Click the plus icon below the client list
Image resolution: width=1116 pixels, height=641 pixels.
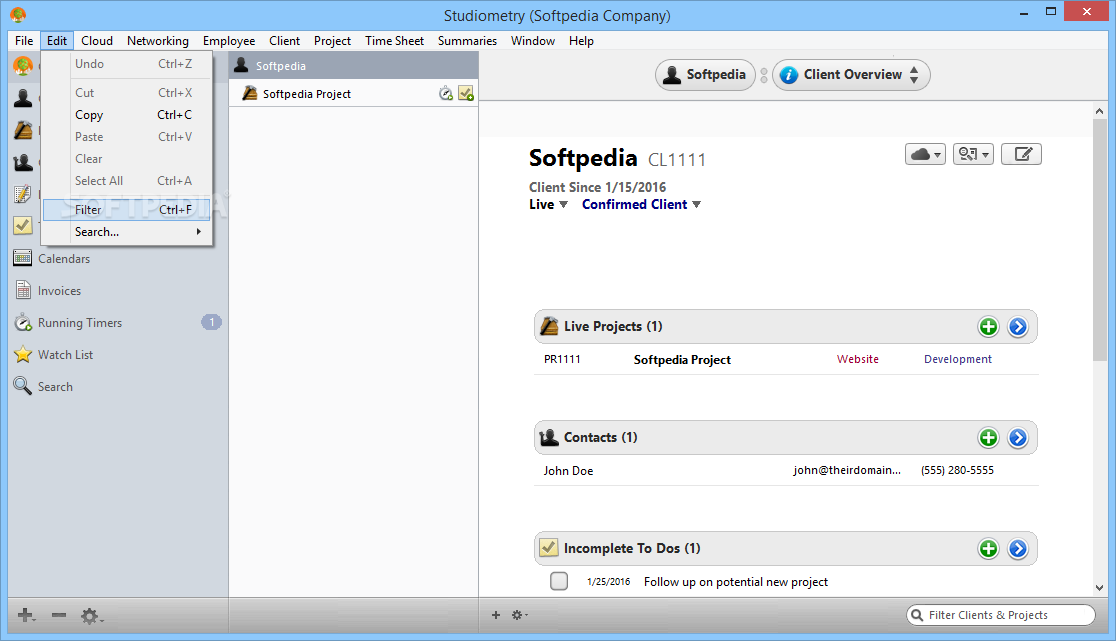point(495,615)
